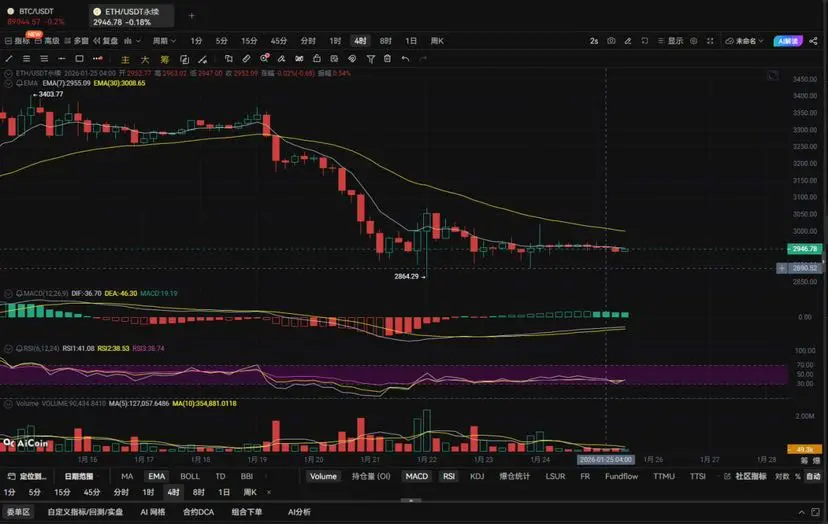Open the 合约DCA bottom tab
The height and width of the screenshot is (524, 828).
coord(199,512)
